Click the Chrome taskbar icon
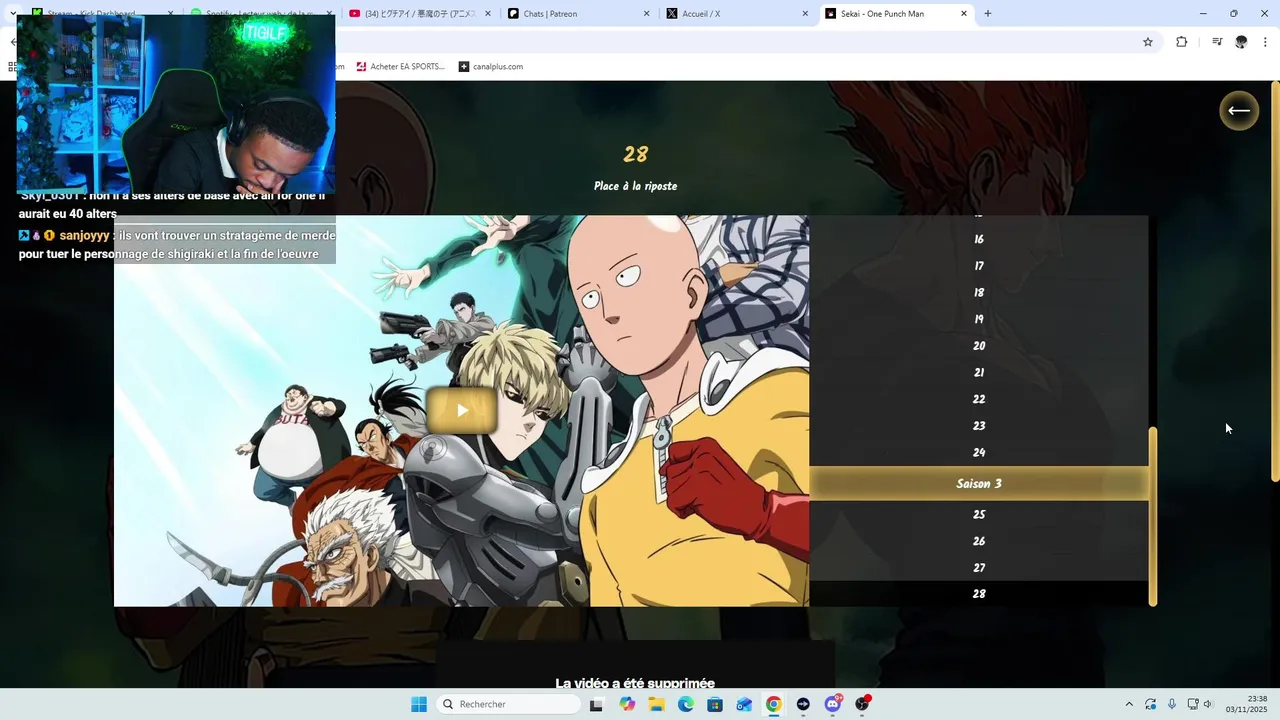 (774, 704)
